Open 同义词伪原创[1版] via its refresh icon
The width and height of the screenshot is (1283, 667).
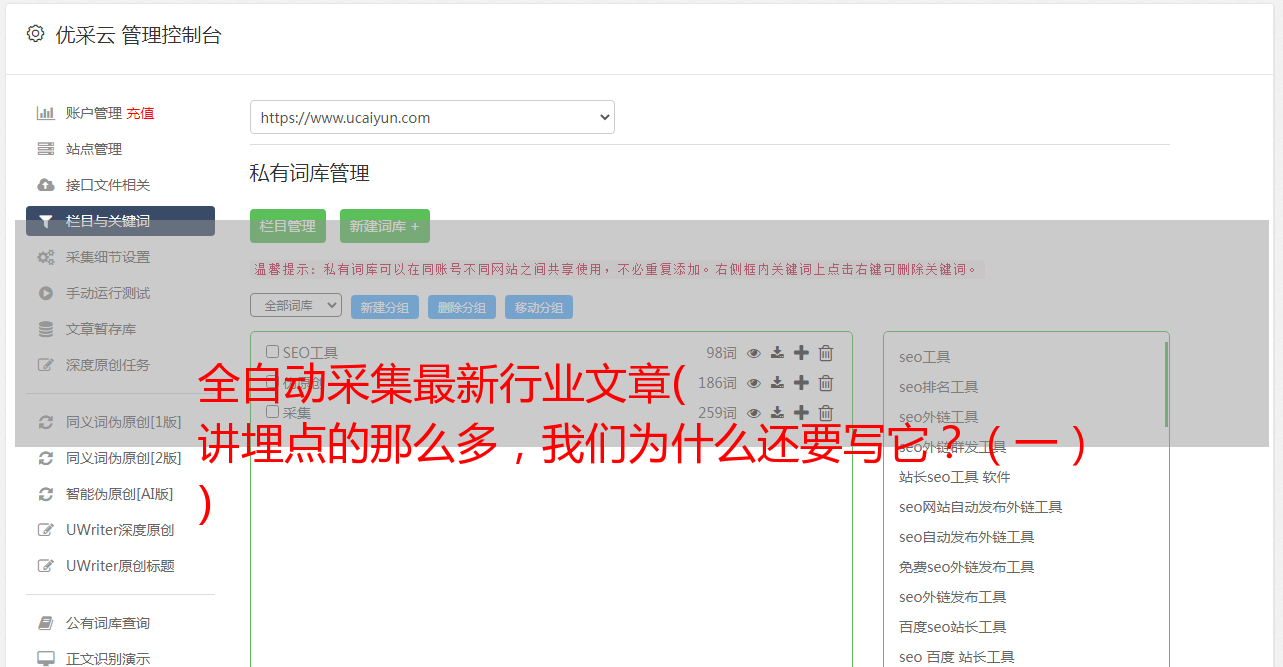click(x=46, y=422)
